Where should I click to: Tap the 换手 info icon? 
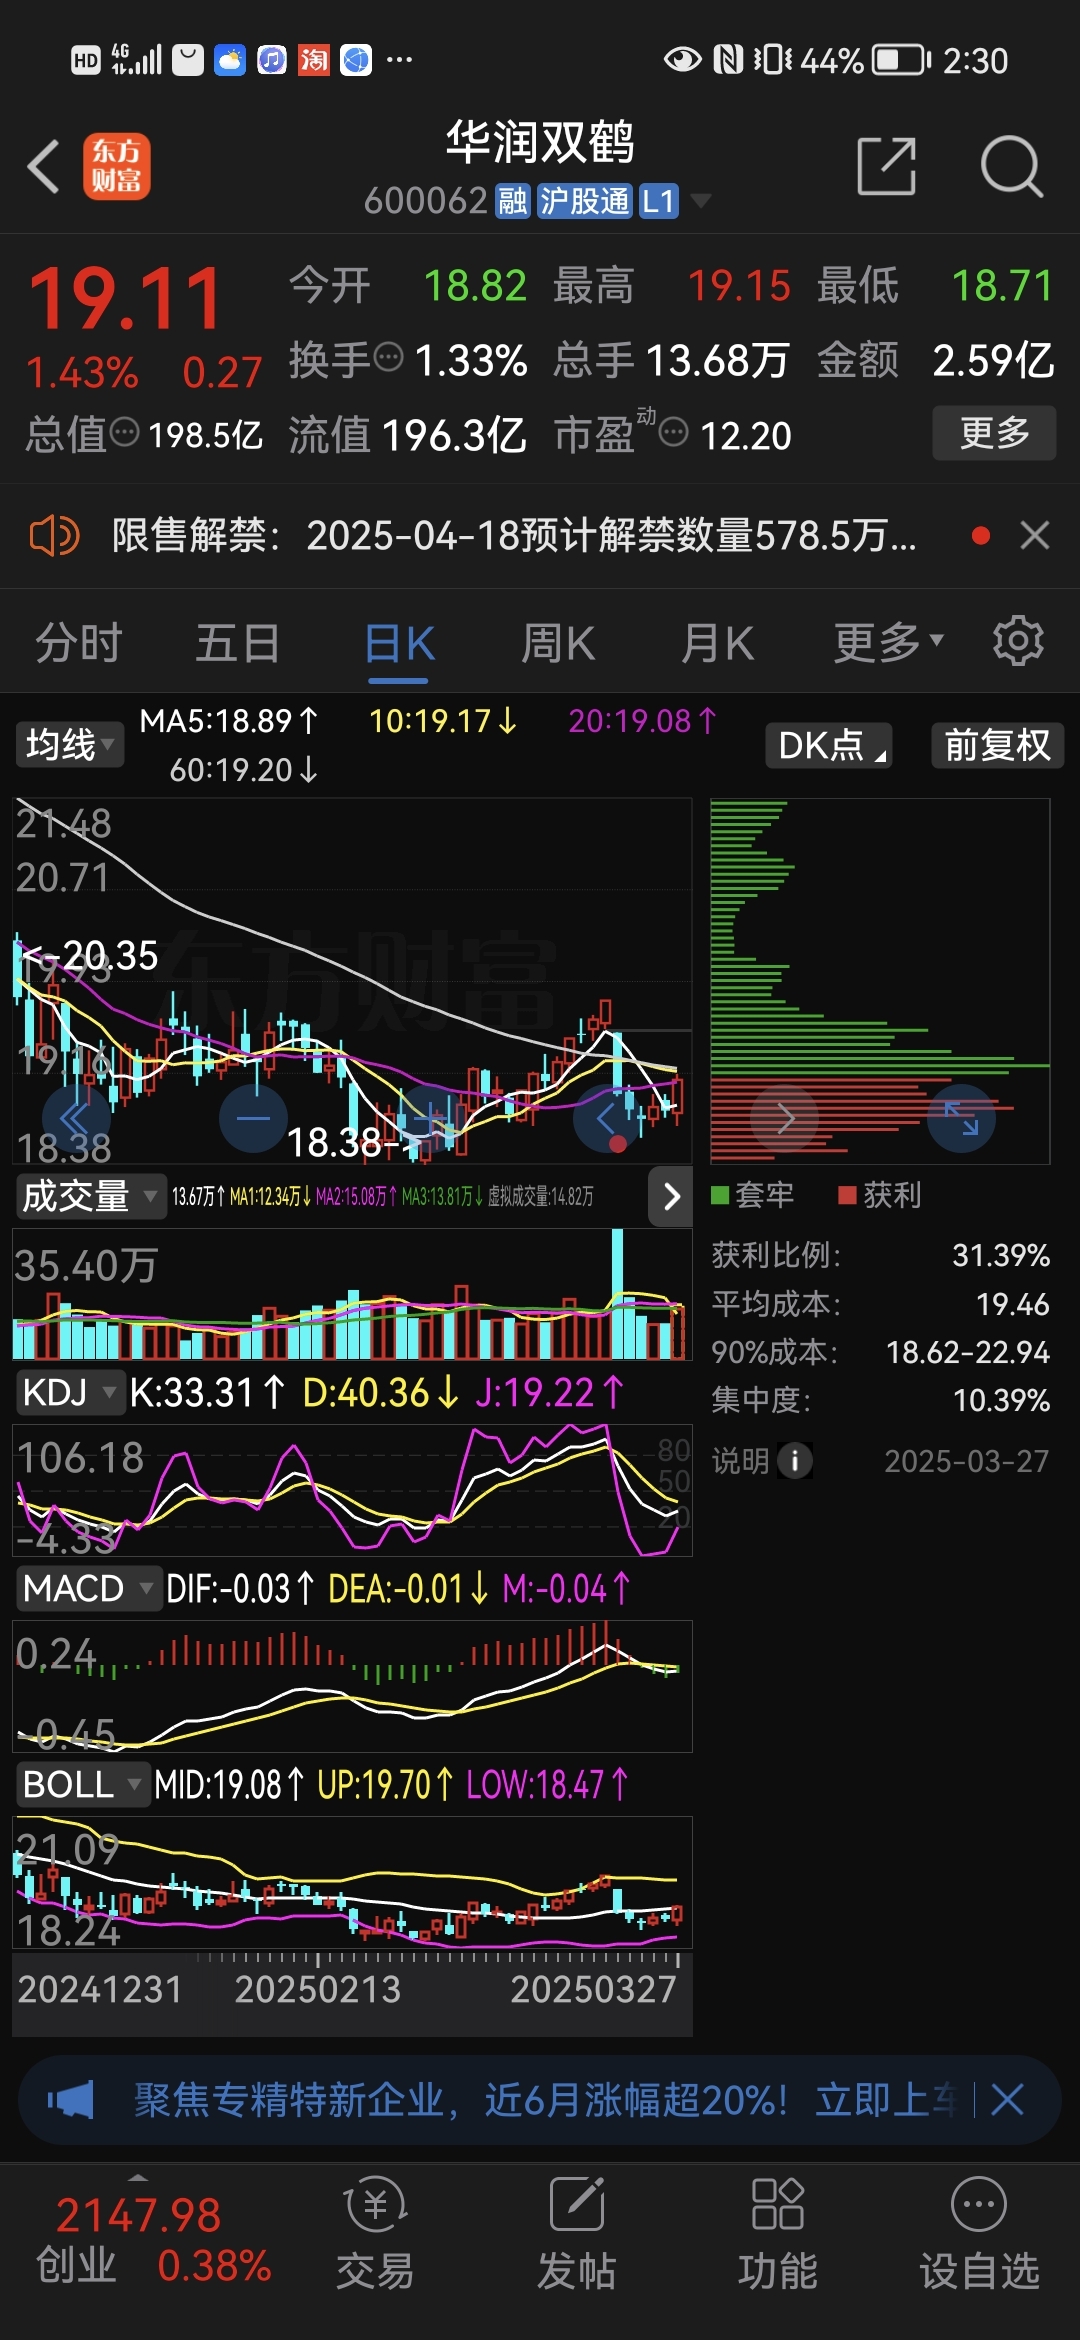click(388, 357)
